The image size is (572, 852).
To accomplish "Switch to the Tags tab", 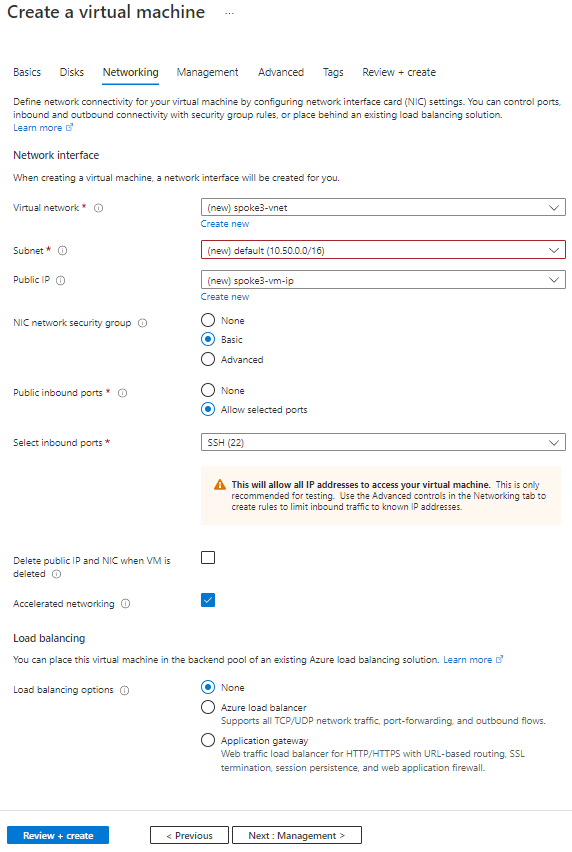I will coord(333,72).
